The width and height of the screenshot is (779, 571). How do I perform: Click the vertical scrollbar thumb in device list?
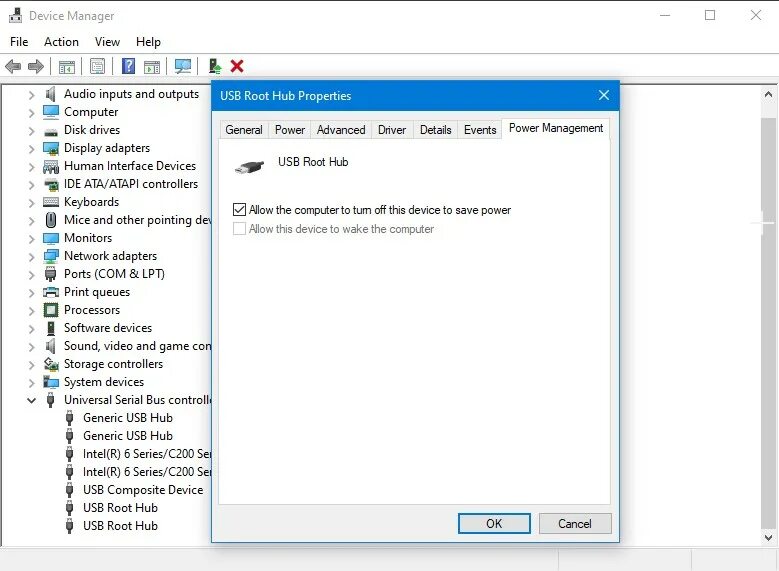768,324
